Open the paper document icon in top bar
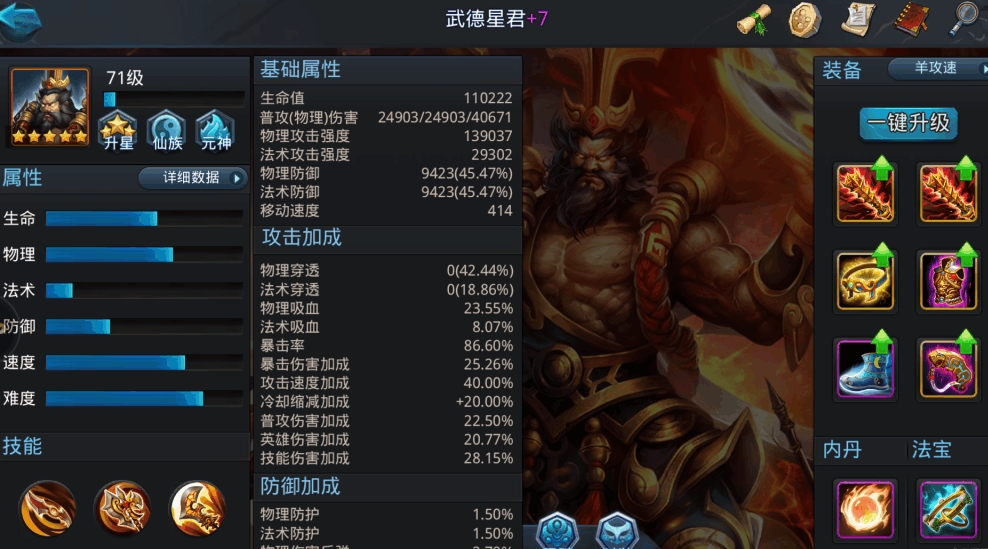This screenshot has width=988, height=549. point(858,19)
